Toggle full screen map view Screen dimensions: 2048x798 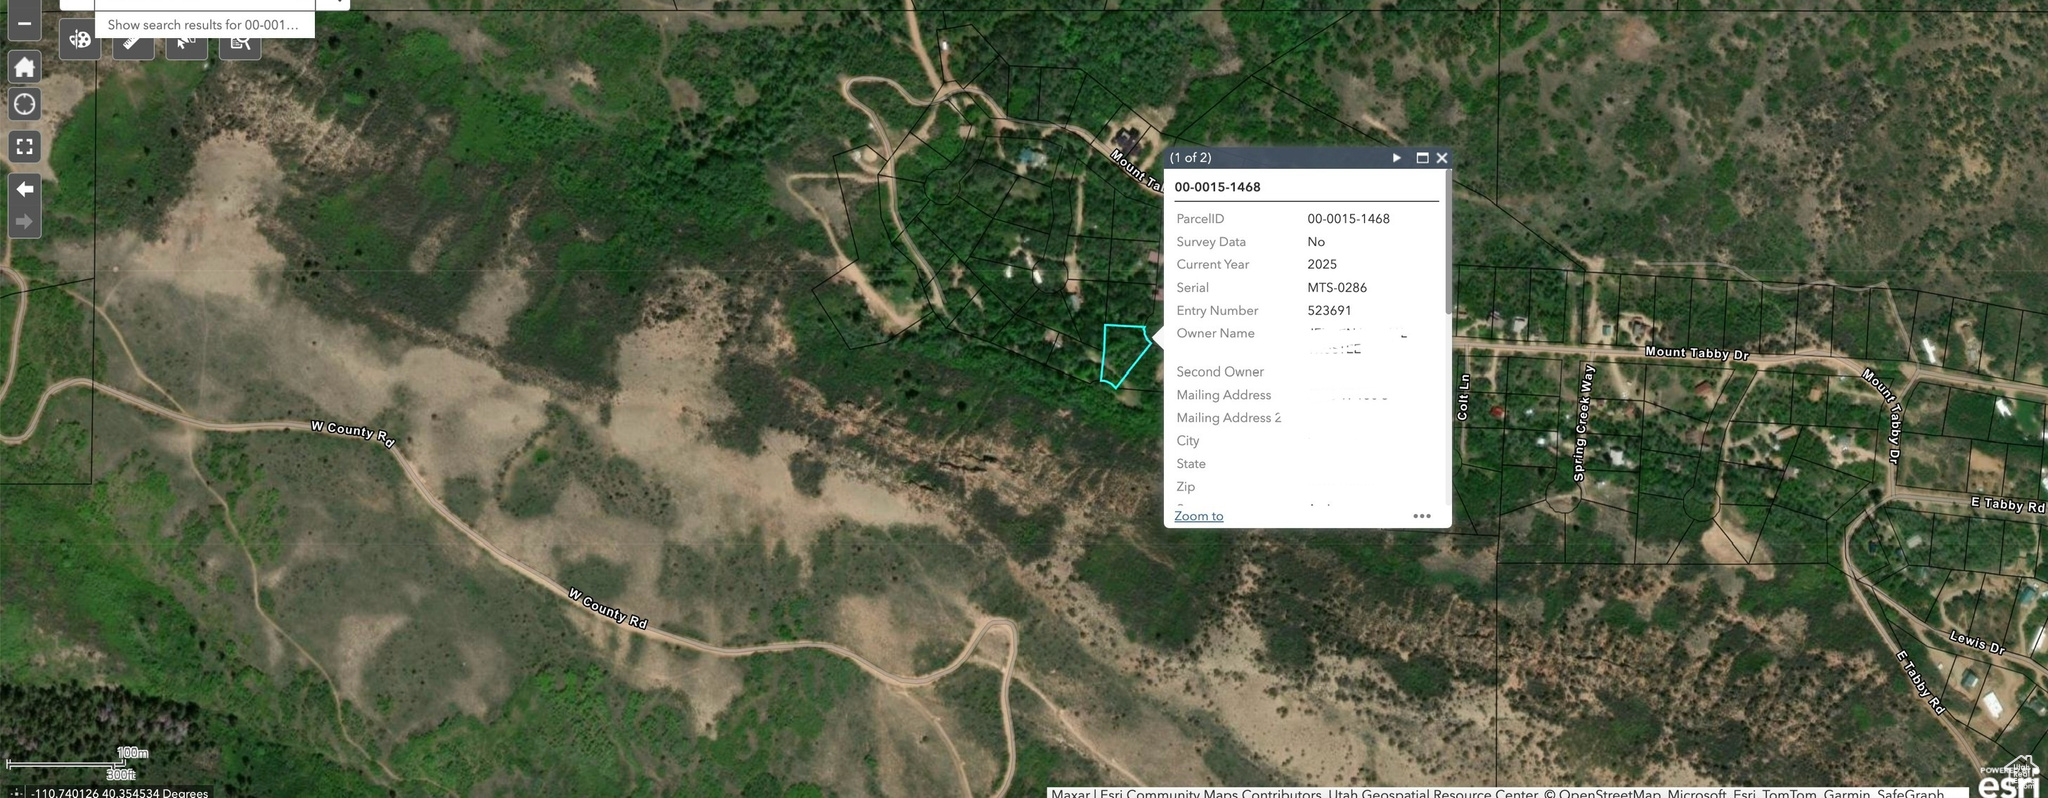coord(24,147)
